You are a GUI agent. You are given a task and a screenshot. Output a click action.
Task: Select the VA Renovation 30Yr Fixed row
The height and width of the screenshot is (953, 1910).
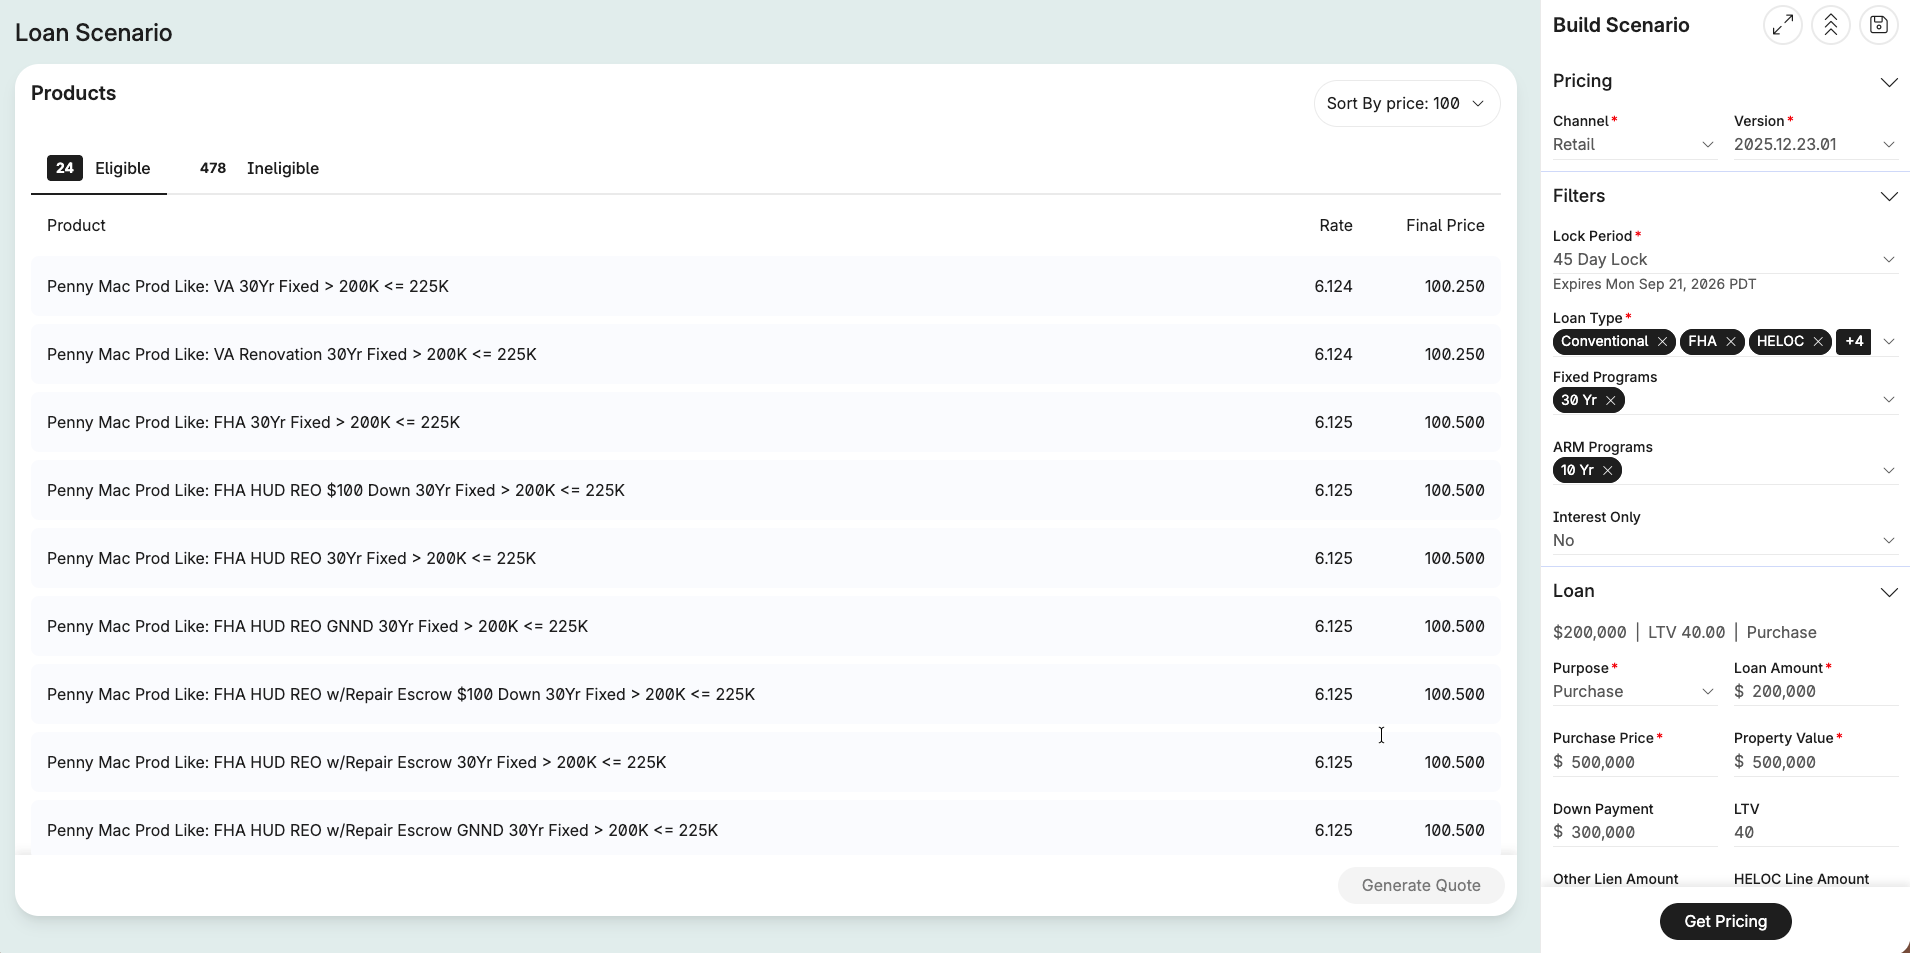tap(765, 354)
